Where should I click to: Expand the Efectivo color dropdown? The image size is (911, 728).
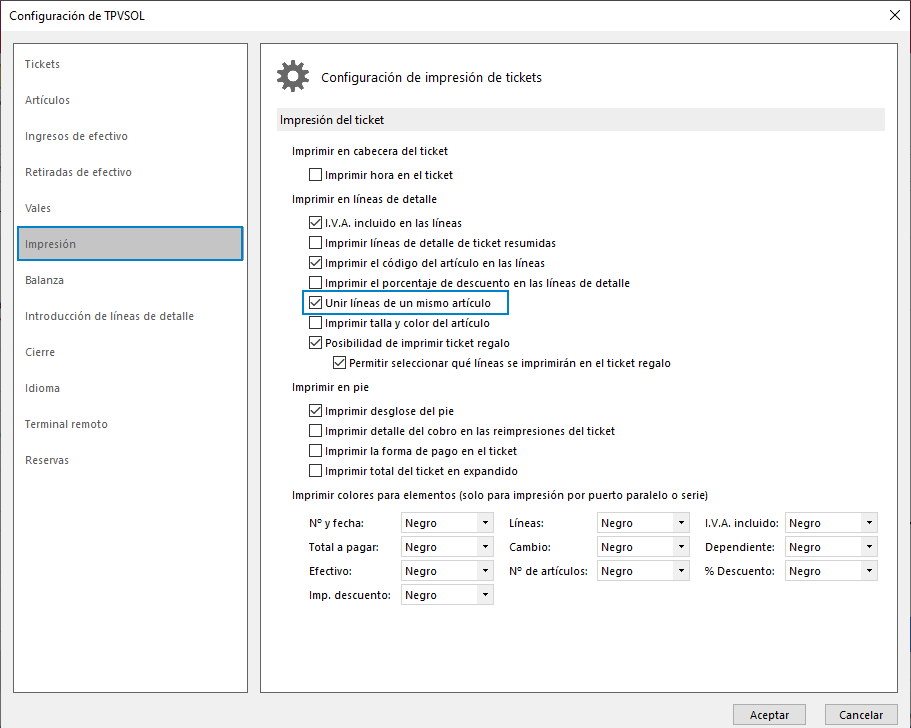point(447,571)
